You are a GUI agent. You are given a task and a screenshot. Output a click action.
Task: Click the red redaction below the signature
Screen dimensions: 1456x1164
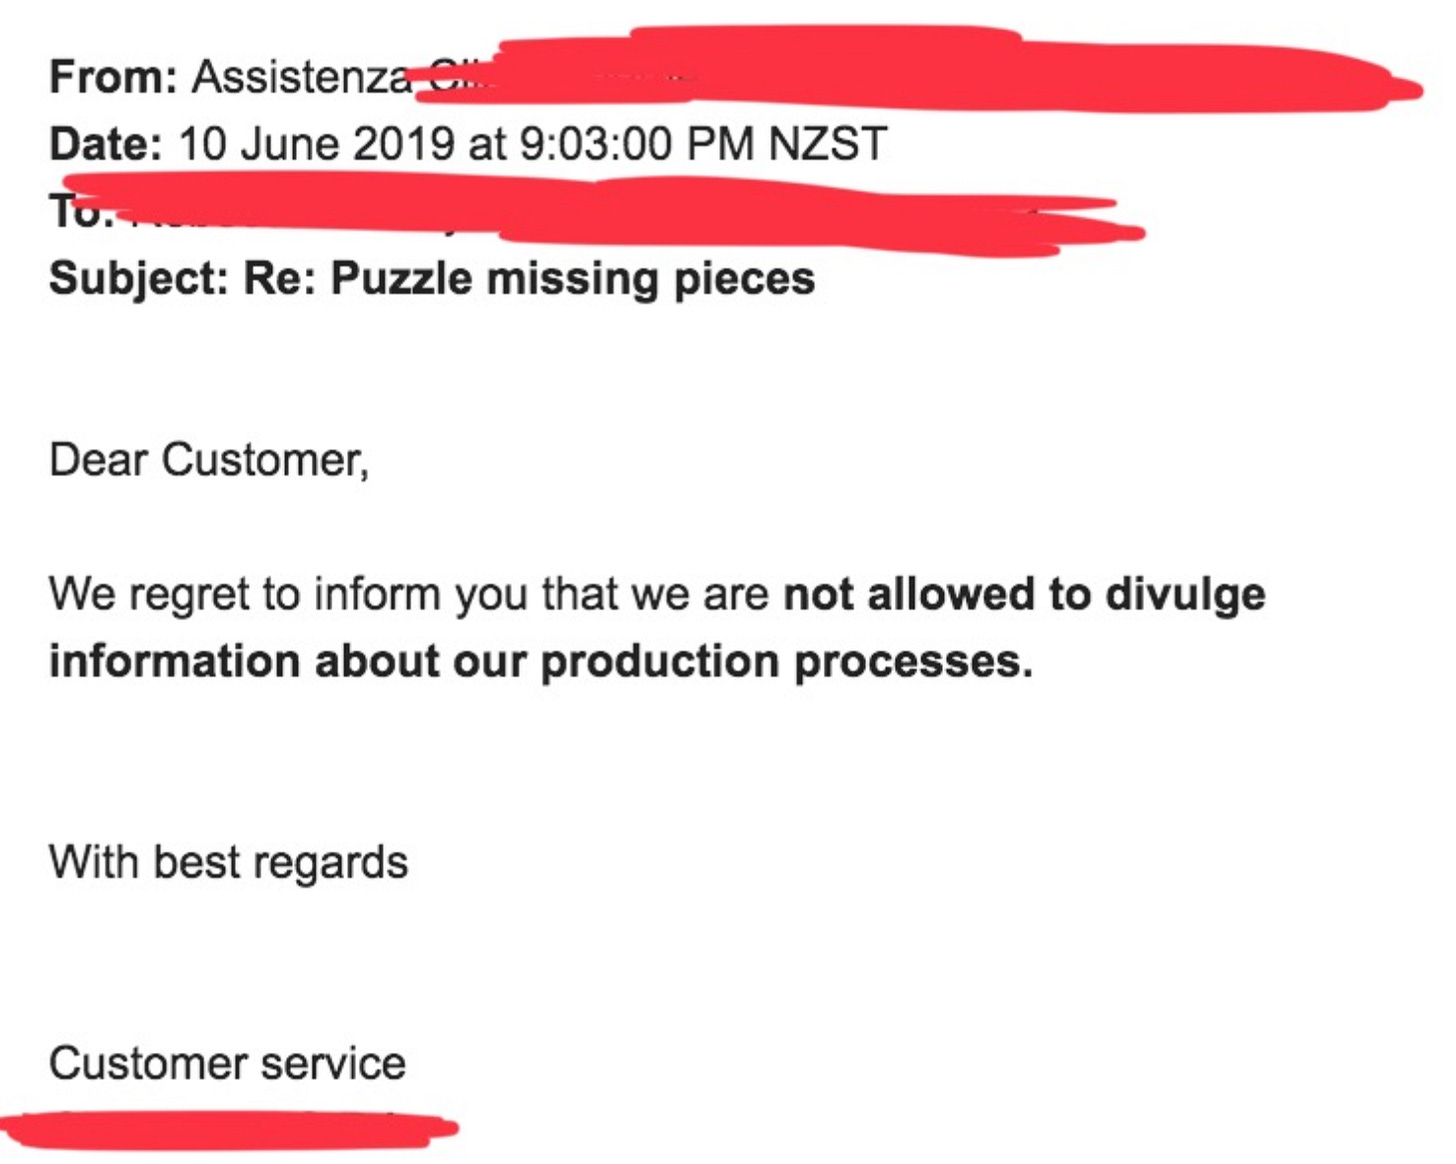228,1130
